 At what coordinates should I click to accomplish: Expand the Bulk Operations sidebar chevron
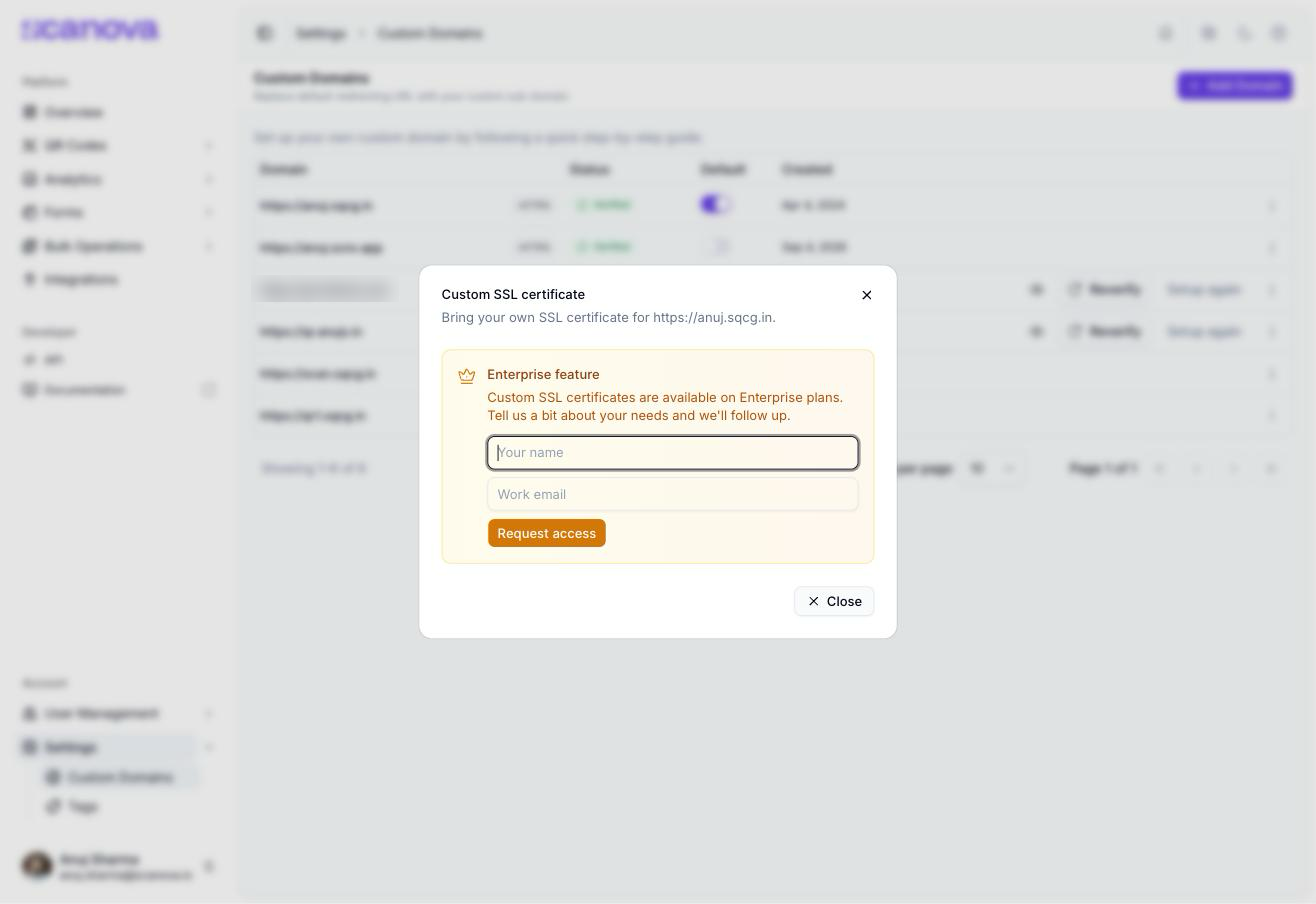tap(209, 246)
